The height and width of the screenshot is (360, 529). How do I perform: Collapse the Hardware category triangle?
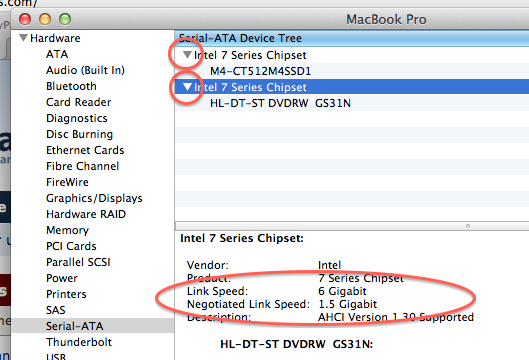23,38
